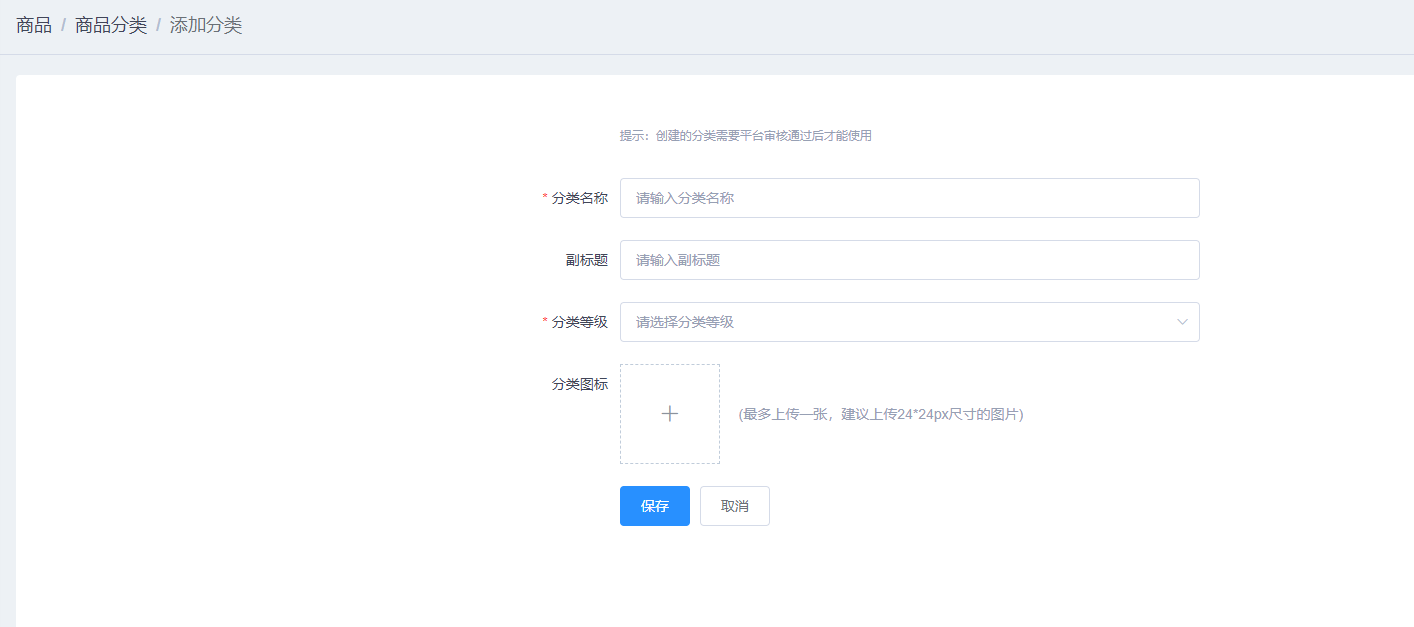Viewport: 1414px width, 627px height.
Task: Click into the 请输入副标题 text field
Action: click(x=908, y=260)
